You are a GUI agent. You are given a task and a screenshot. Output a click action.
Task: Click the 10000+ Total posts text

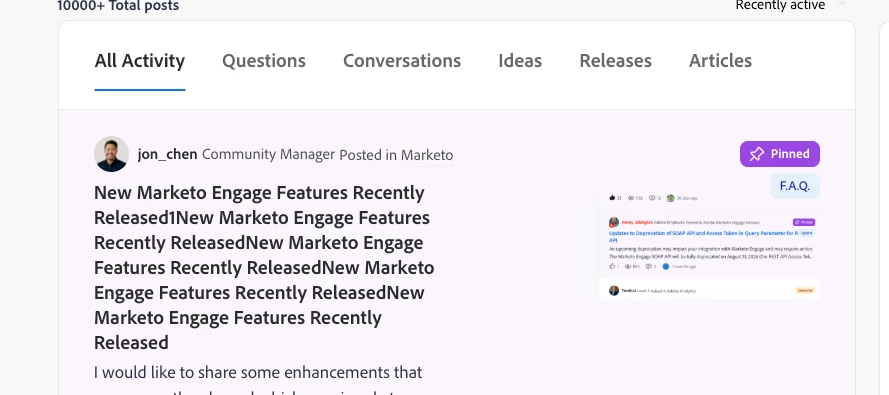coord(118,6)
